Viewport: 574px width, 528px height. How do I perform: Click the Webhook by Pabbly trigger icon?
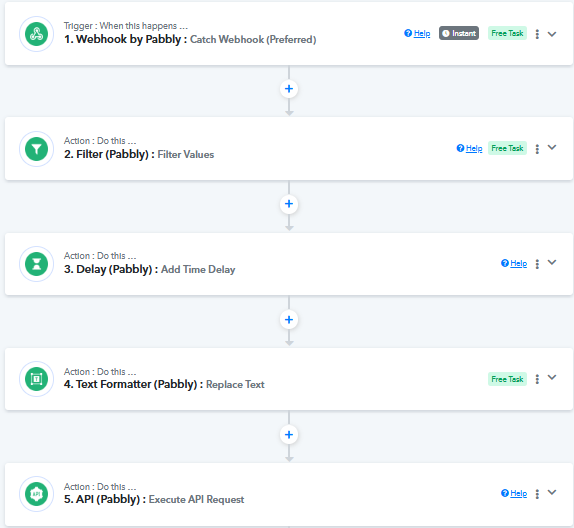[x=36, y=34]
